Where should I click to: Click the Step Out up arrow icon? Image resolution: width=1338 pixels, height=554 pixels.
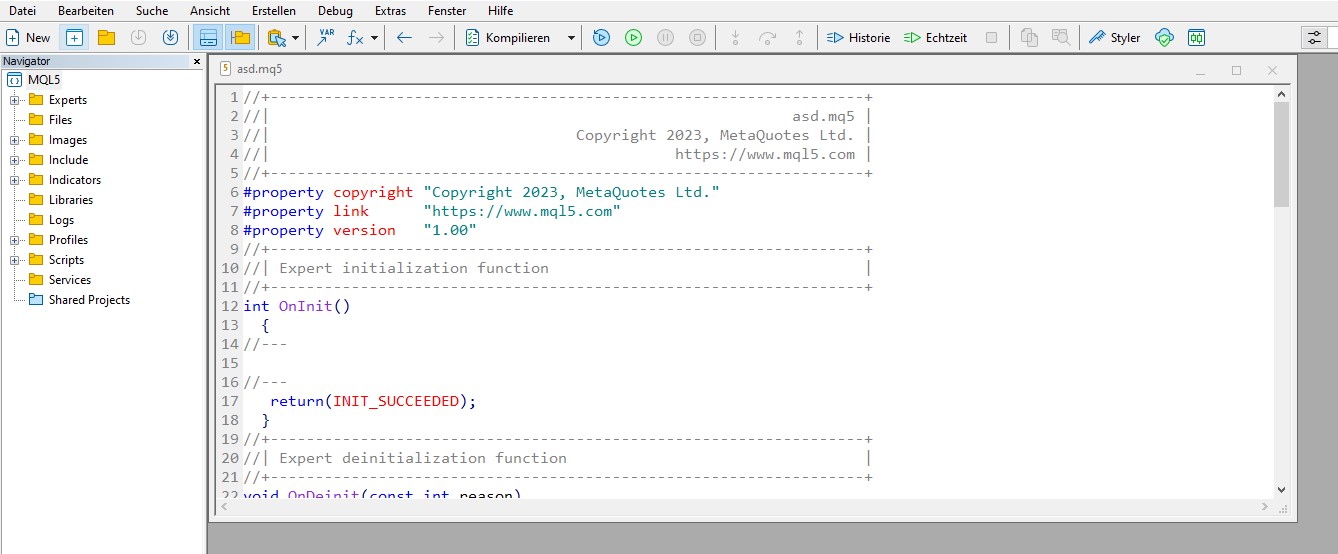[x=799, y=37]
